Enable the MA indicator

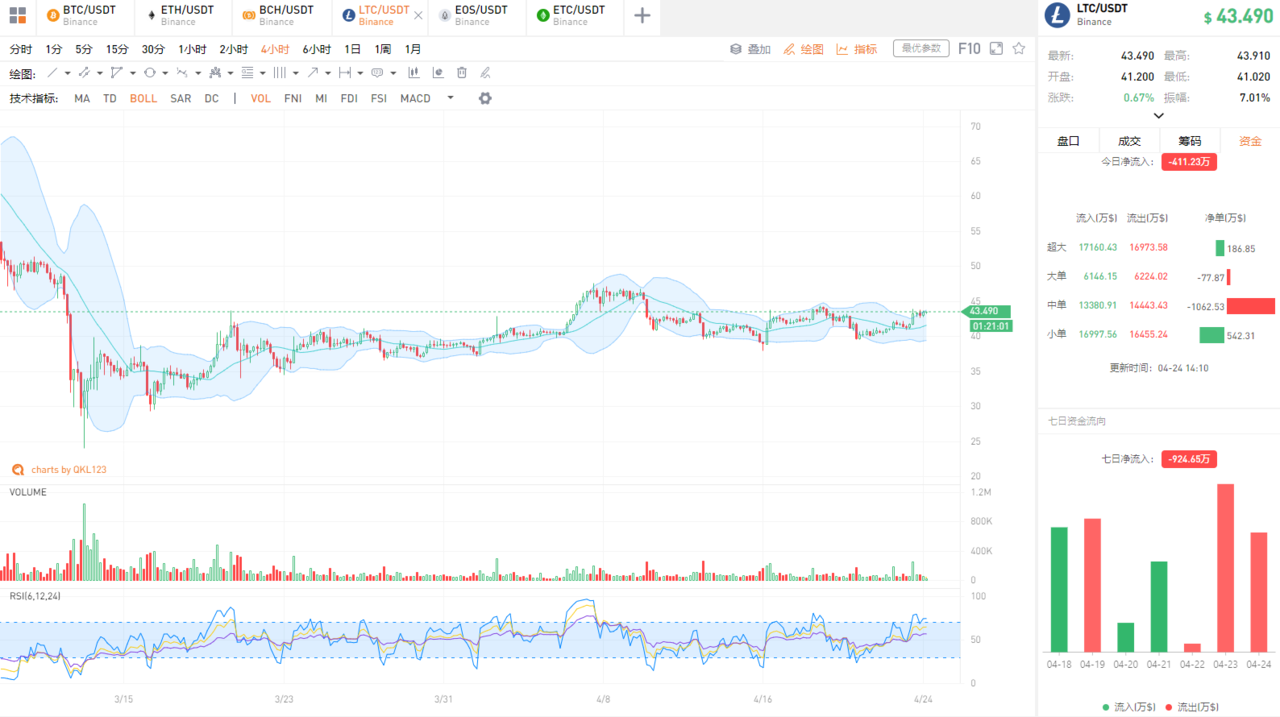[82, 98]
